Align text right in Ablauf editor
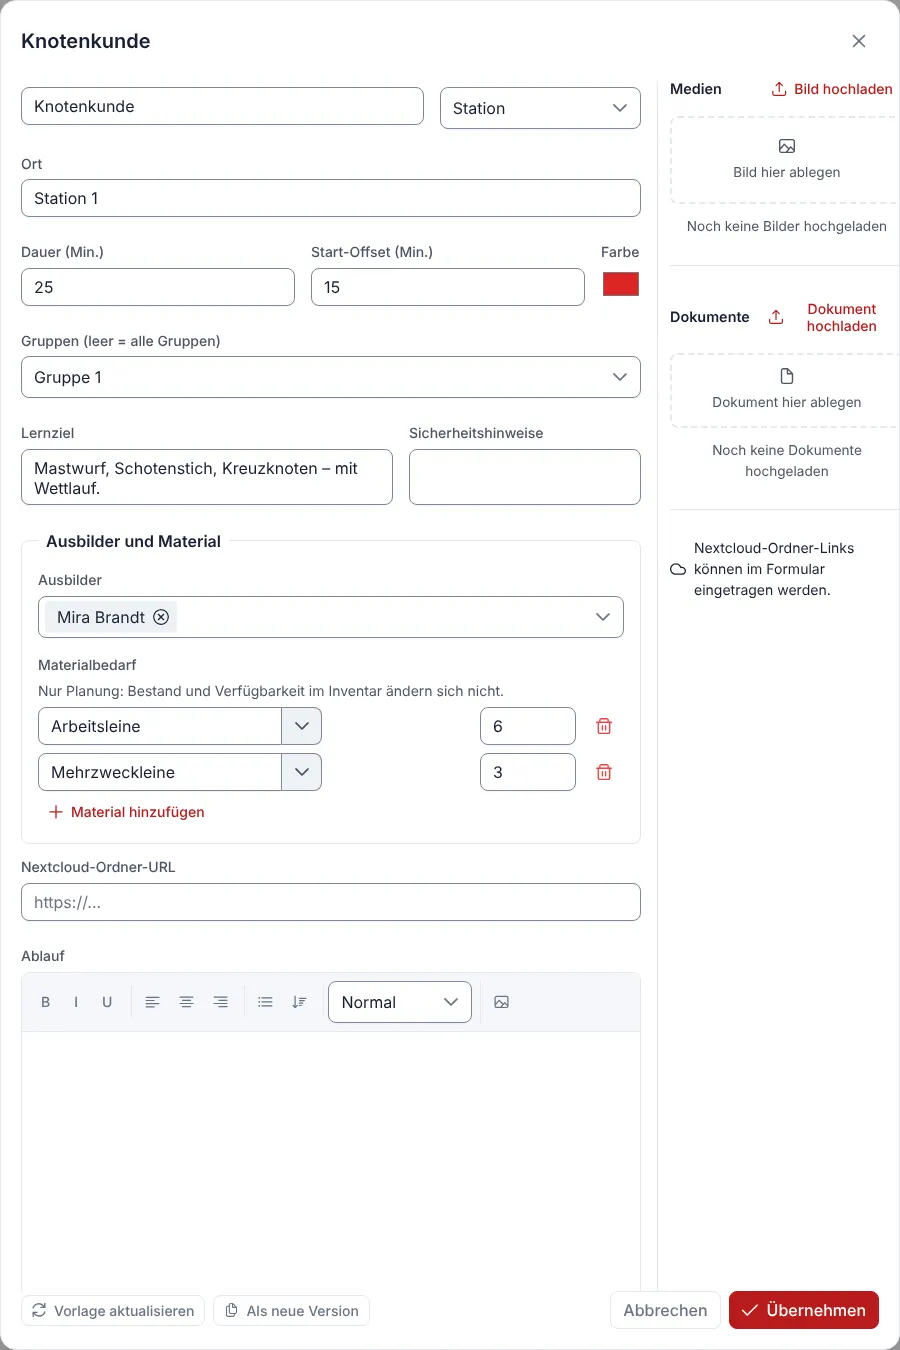900x1350 pixels. tap(220, 1002)
